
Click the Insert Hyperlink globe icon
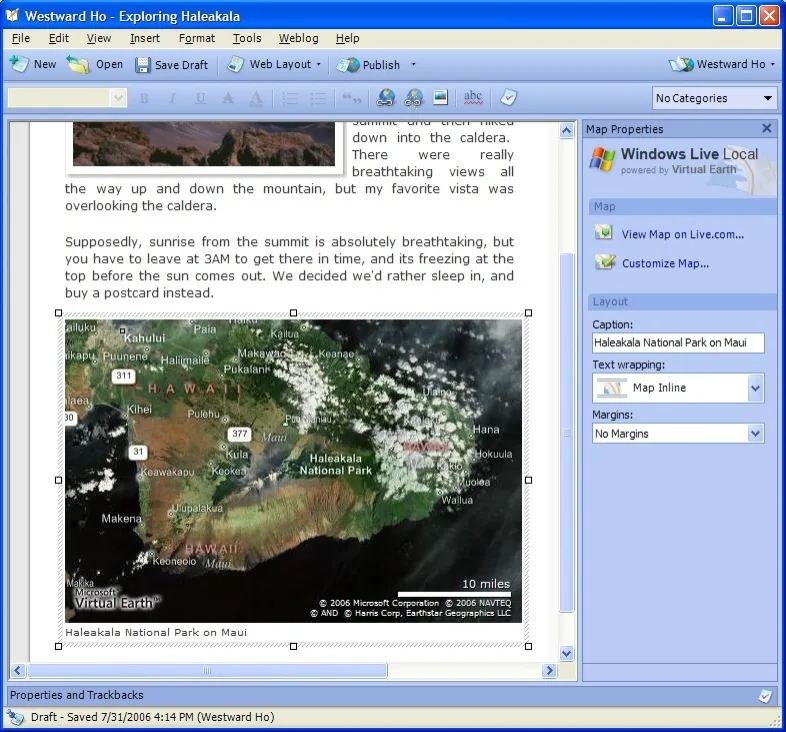pos(385,98)
